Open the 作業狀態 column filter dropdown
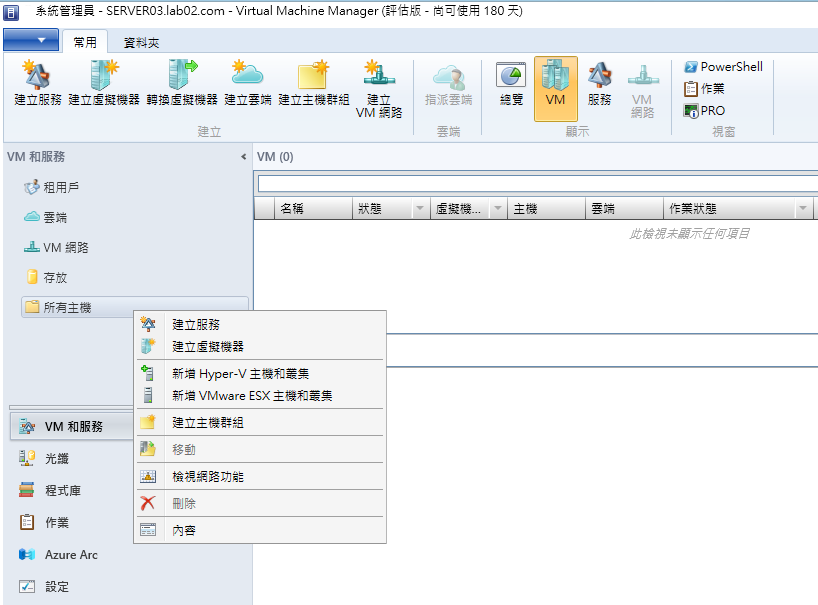Screen dimensions: 818x605 pyautogui.click(x=802, y=210)
